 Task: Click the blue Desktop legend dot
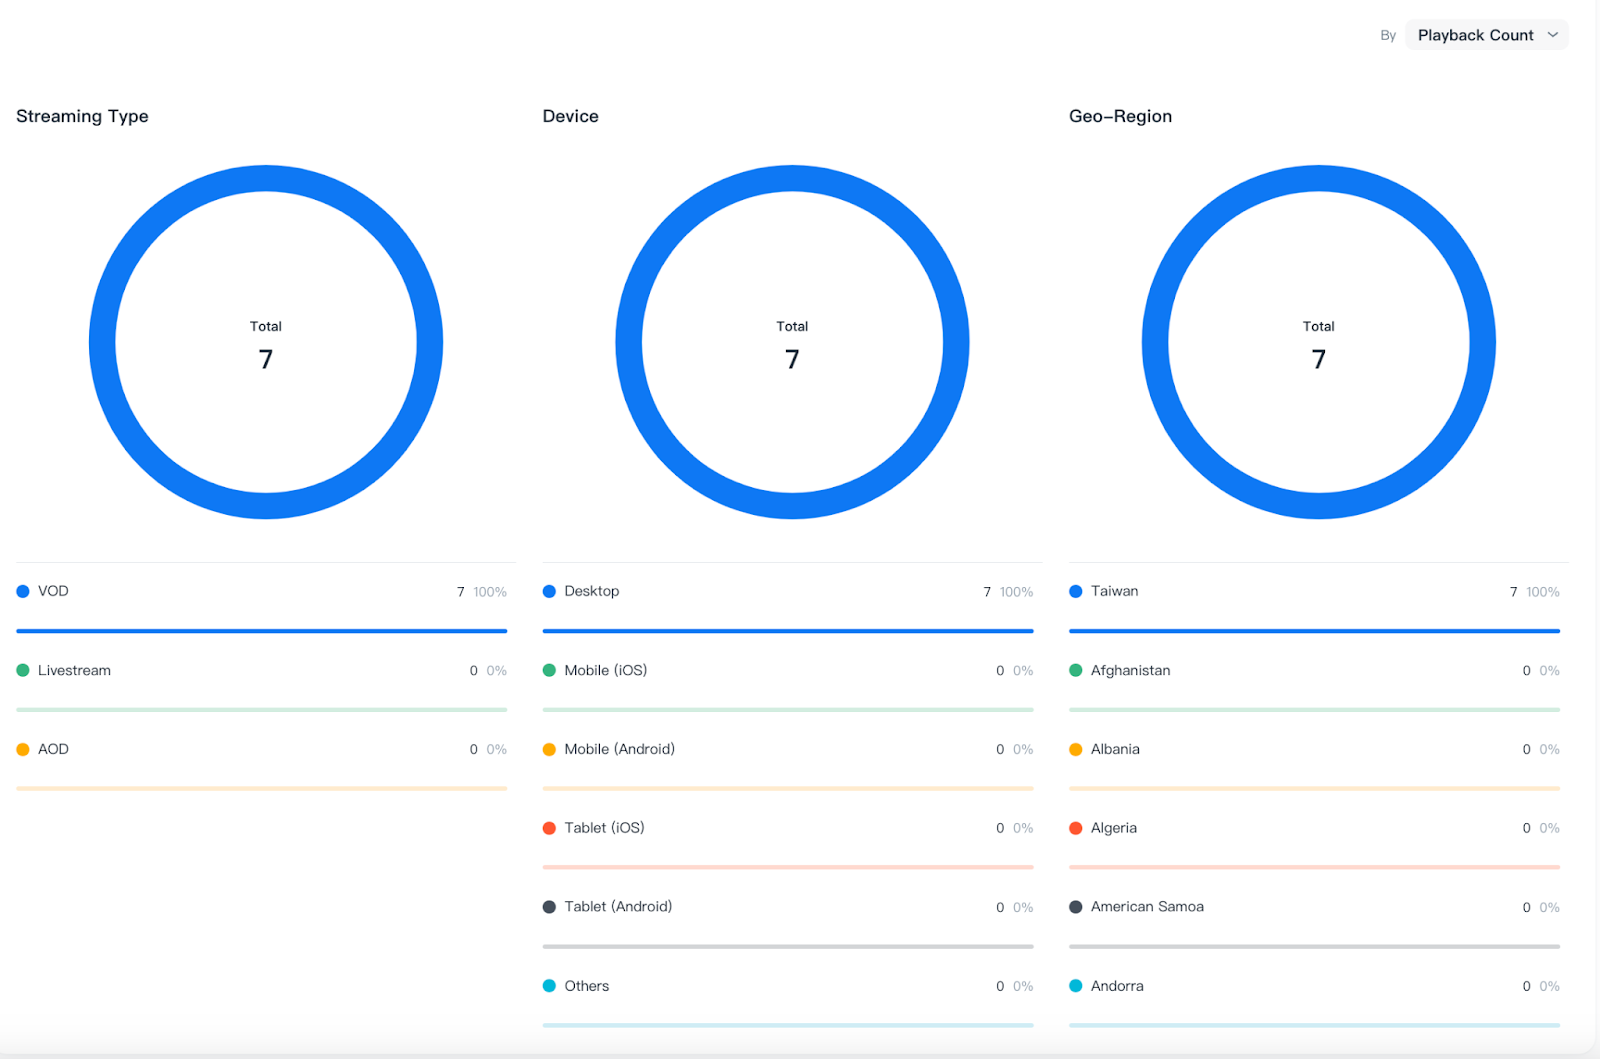[x=549, y=591]
